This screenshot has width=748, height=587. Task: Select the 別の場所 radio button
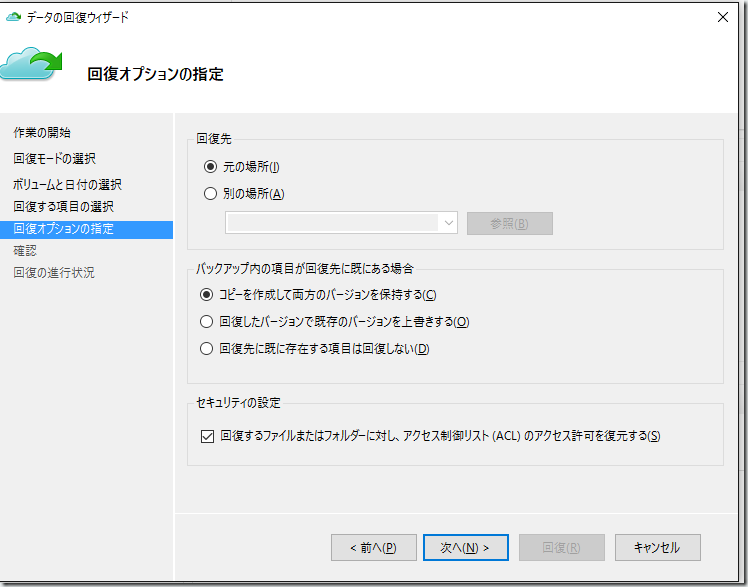210,194
